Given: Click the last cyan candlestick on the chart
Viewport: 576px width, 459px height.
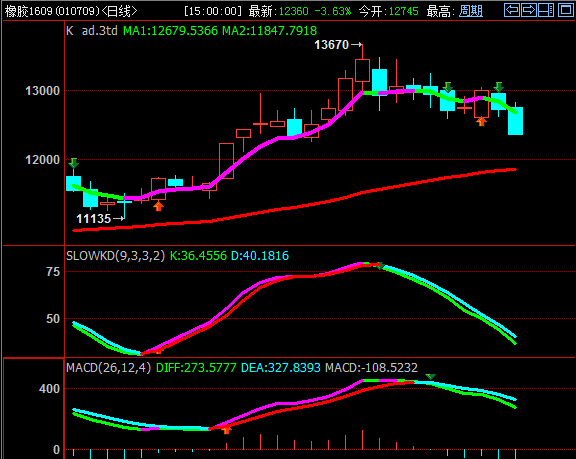Looking at the screenshot, I should tap(515, 121).
